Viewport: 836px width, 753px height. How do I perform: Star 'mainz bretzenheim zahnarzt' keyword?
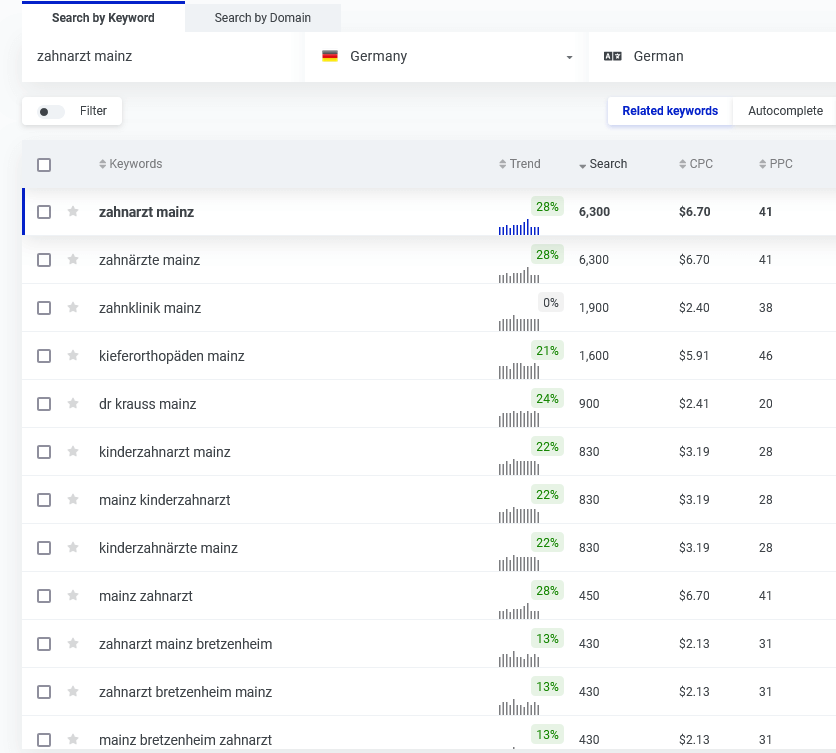pos(73,740)
